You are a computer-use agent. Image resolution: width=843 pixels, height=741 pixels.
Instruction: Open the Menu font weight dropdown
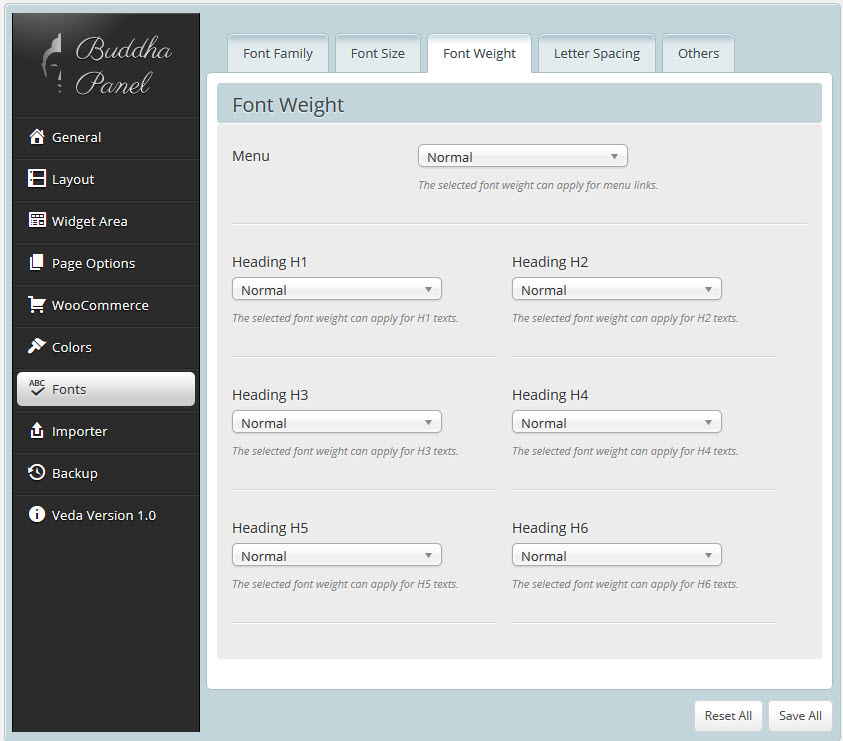pyautogui.click(x=522, y=157)
